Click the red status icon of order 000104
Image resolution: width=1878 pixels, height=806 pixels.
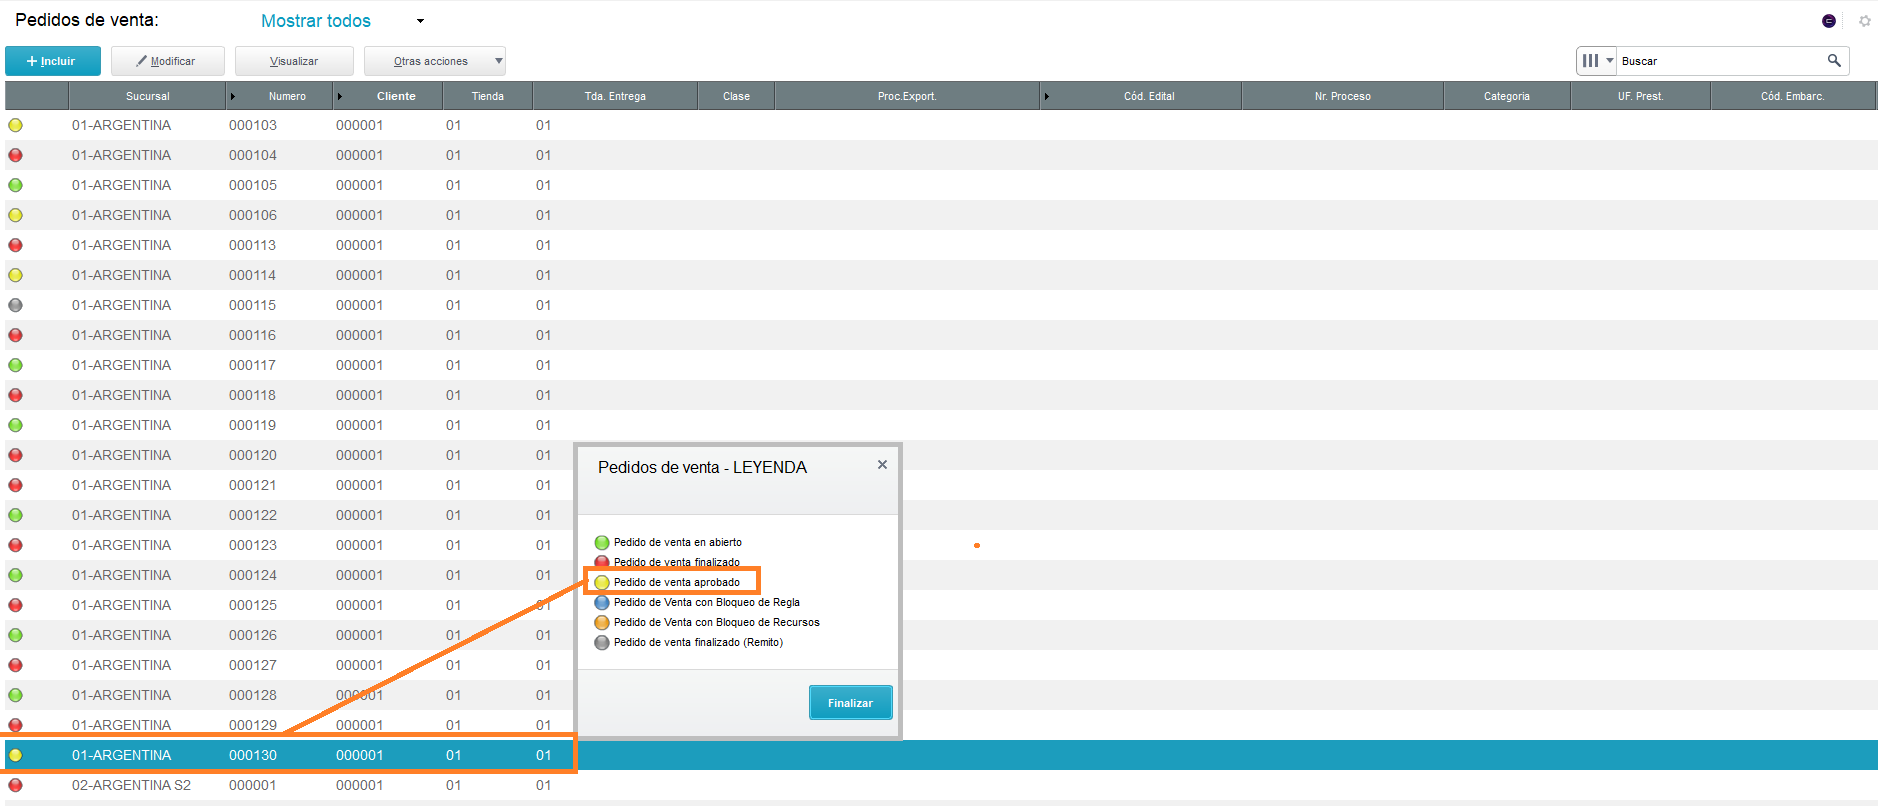coord(15,155)
